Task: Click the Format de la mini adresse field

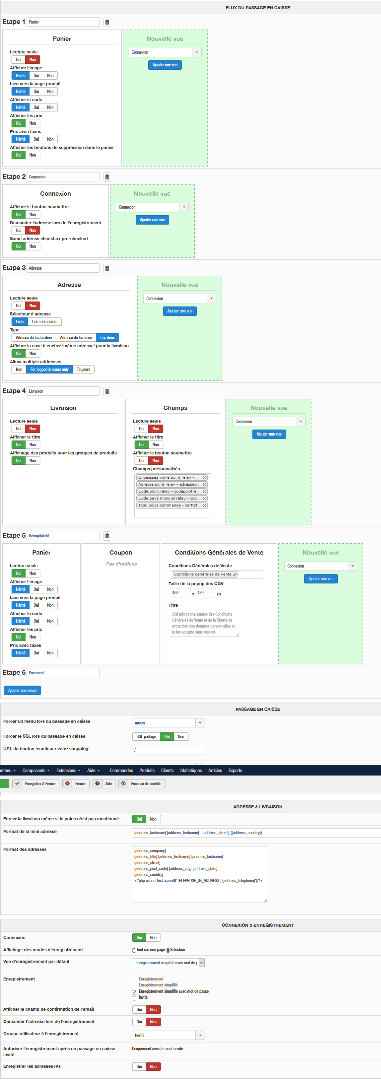Action: pyautogui.click(x=255, y=832)
